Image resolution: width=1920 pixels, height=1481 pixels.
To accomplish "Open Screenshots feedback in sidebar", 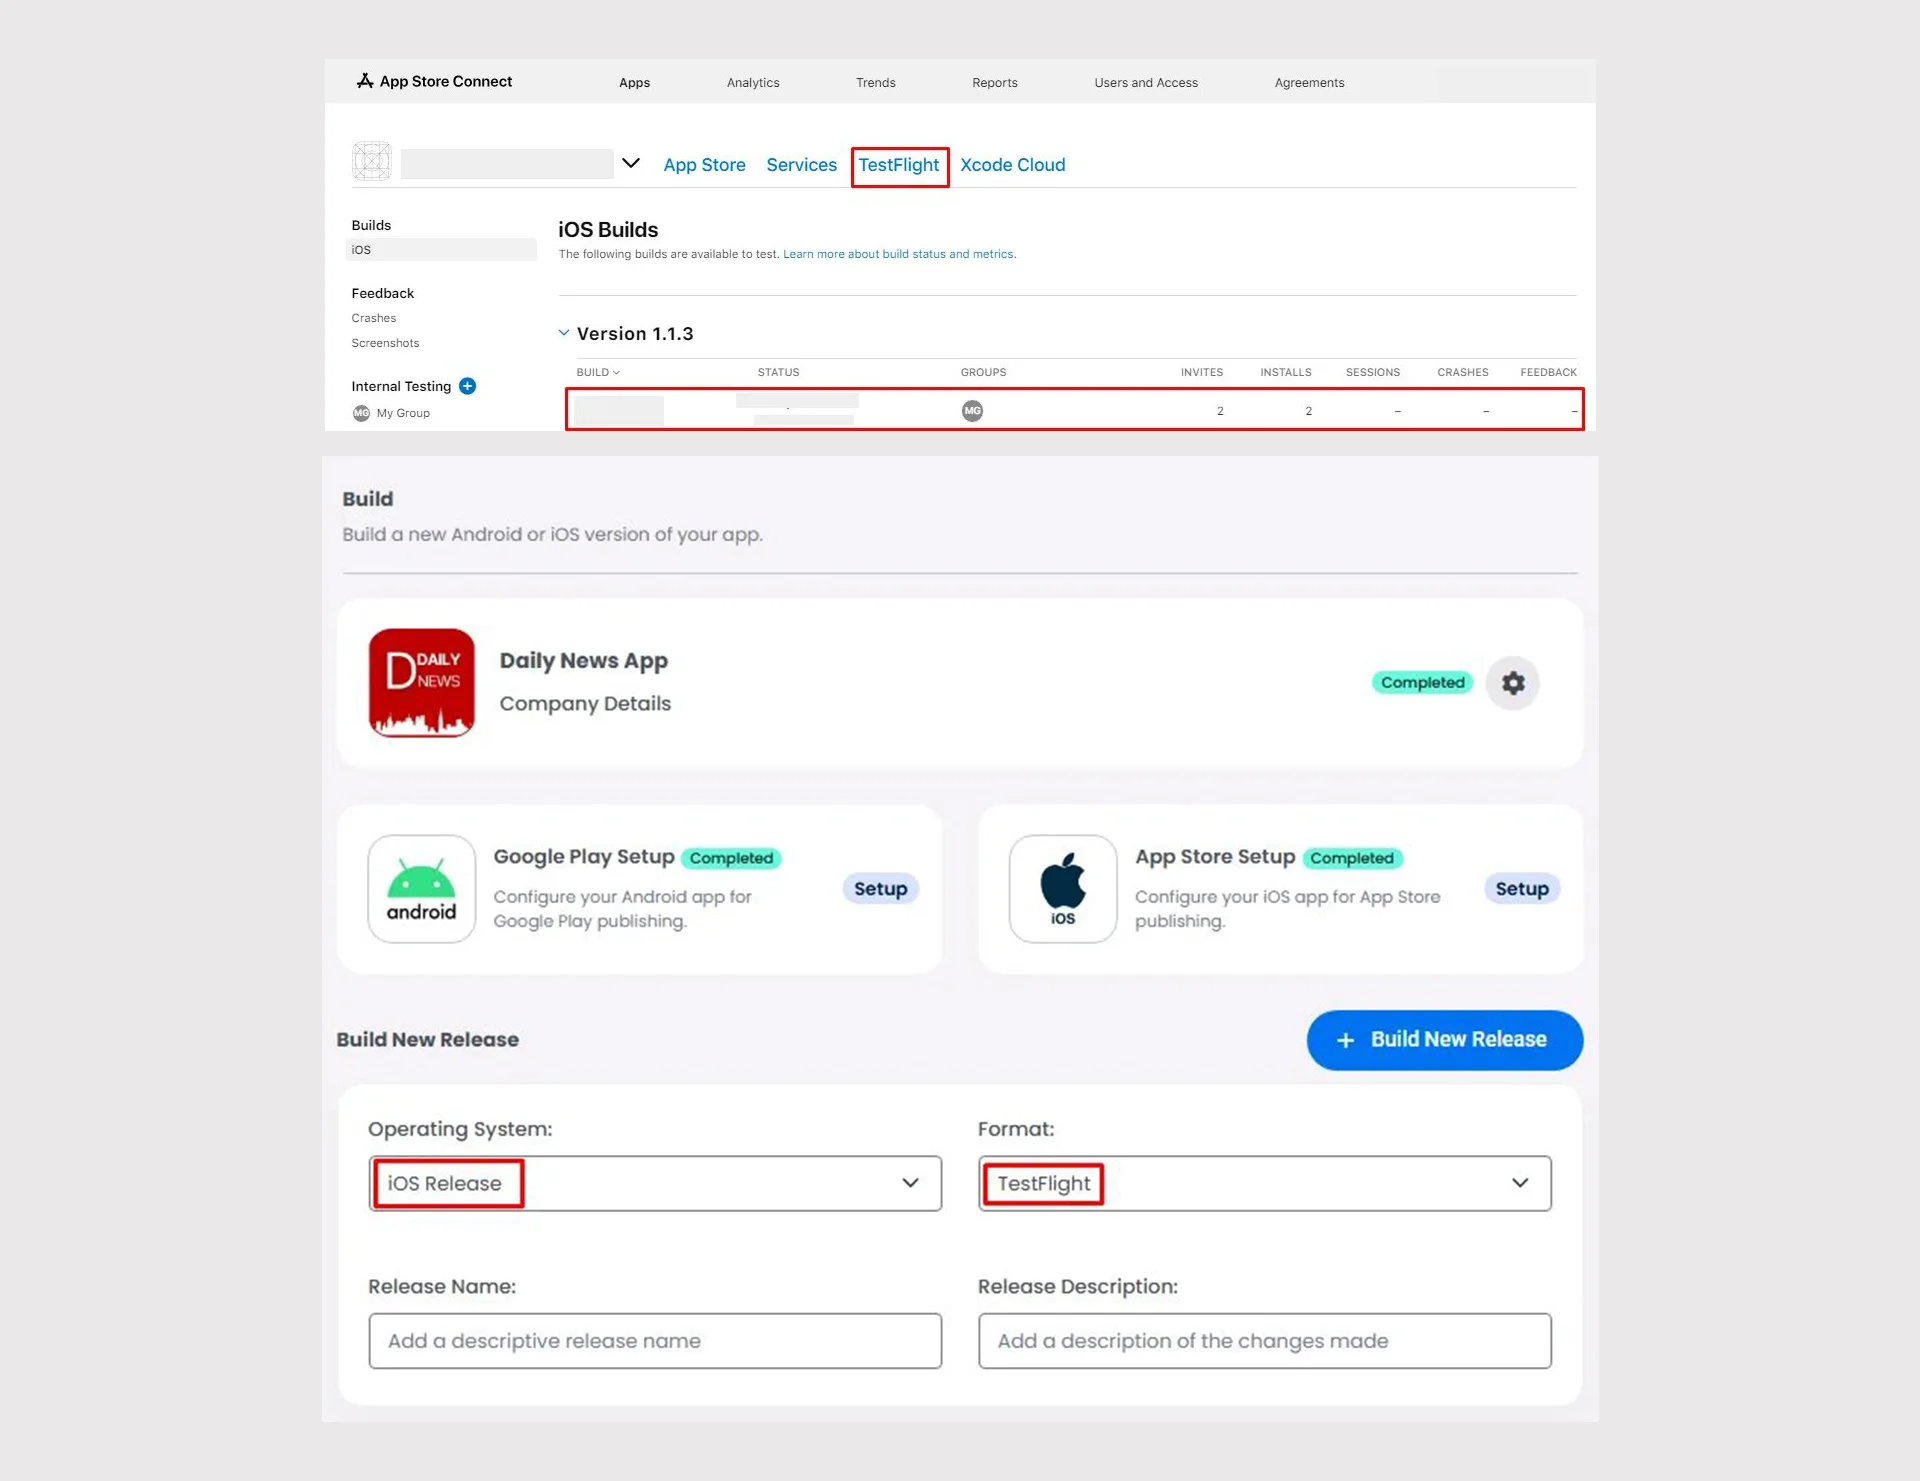I will [x=385, y=343].
